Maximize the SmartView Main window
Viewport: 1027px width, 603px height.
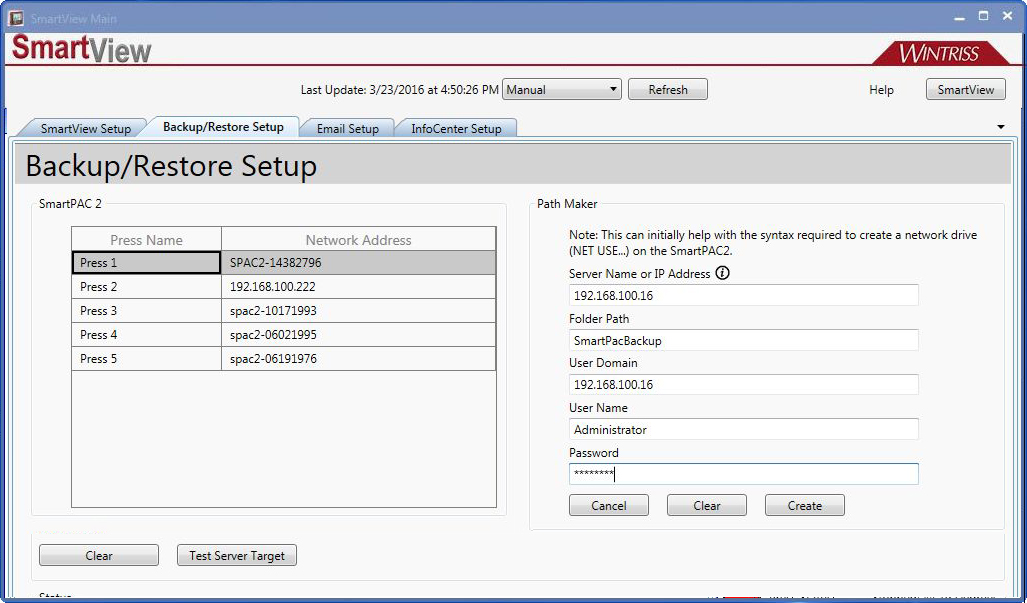[983, 16]
